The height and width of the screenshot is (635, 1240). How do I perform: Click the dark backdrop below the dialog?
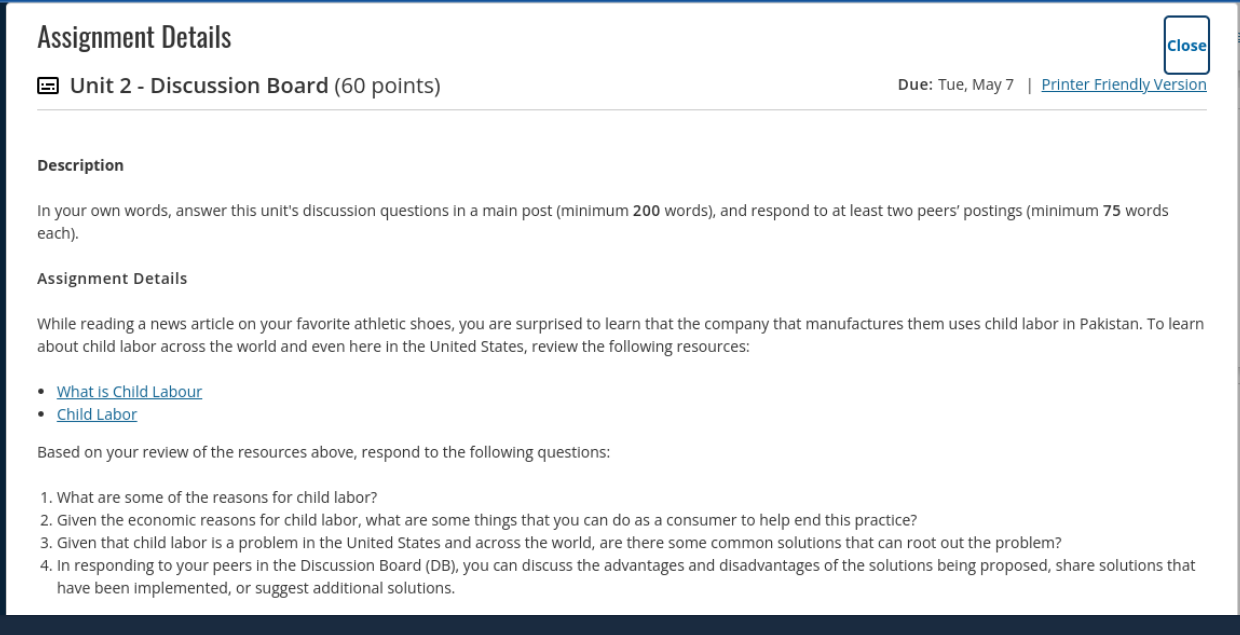click(x=620, y=626)
